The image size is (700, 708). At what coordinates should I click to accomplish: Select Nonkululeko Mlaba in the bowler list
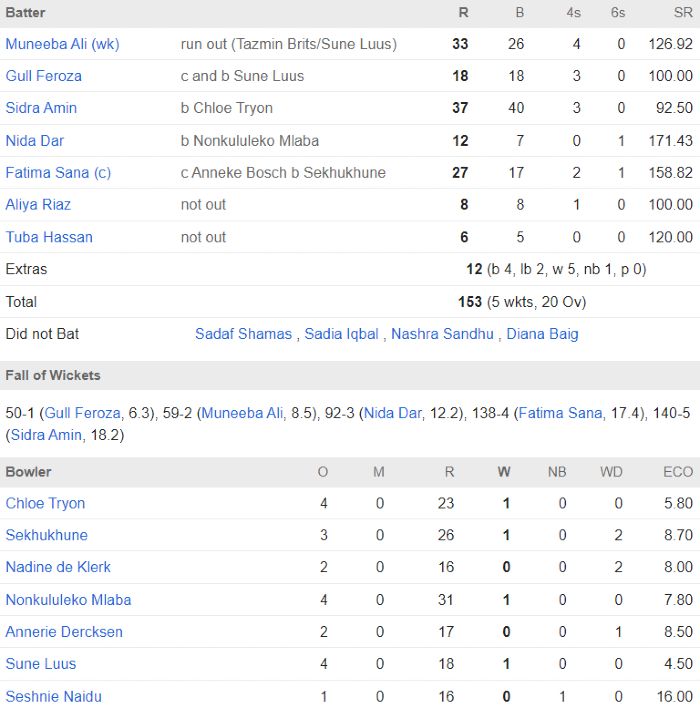coord(68,600)
